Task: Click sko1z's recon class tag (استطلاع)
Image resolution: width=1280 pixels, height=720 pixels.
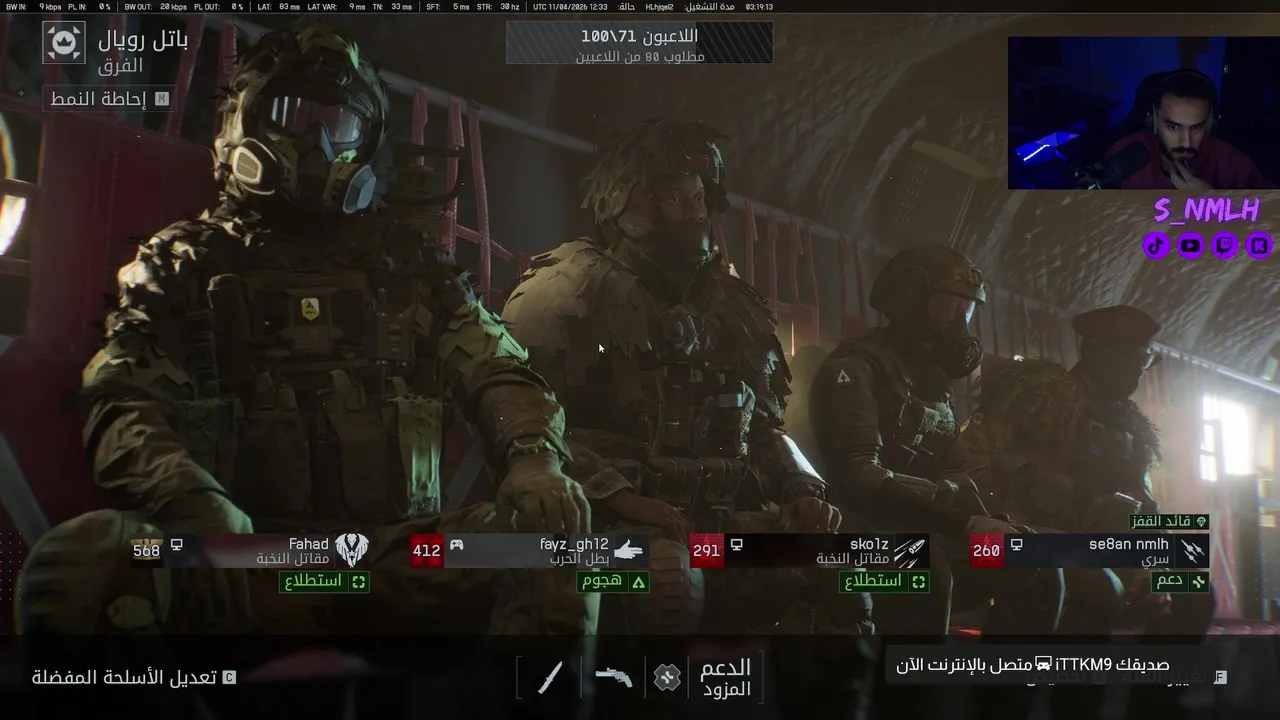Action: 884,581
